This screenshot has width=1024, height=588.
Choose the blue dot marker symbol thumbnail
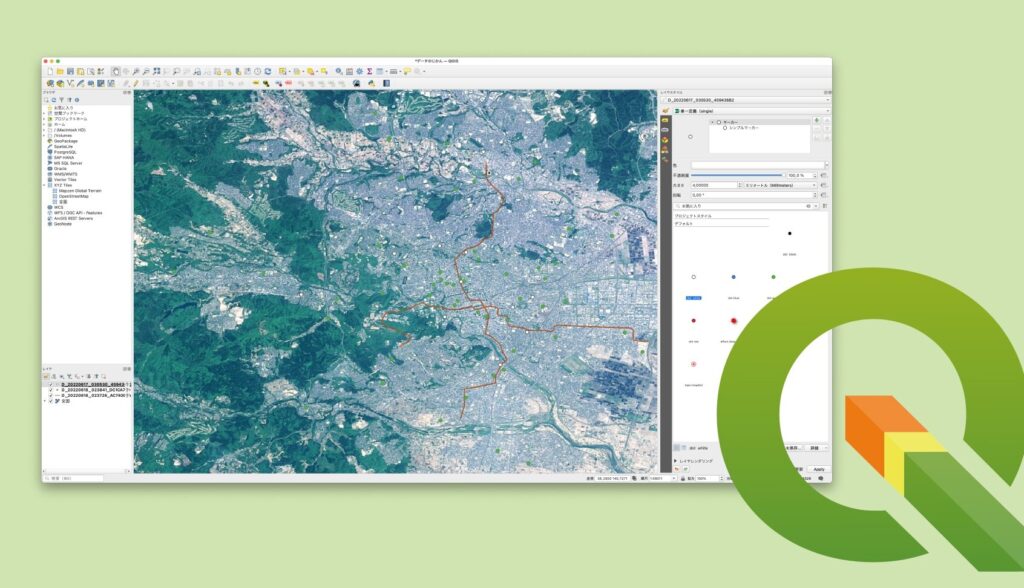click(733, 277)
